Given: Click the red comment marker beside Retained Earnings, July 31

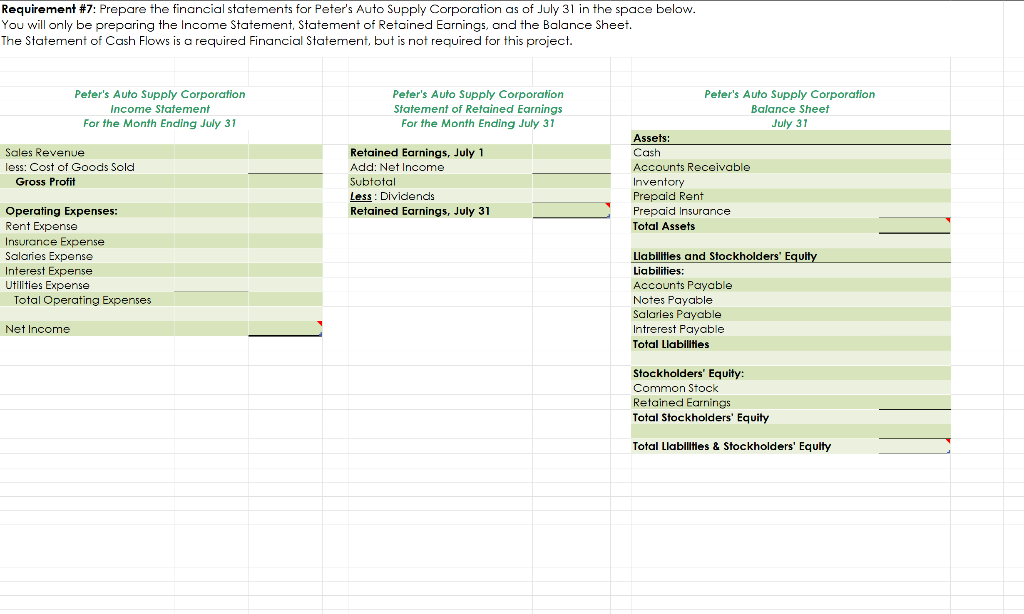Looking at the screenshot, I should point(608,206).
